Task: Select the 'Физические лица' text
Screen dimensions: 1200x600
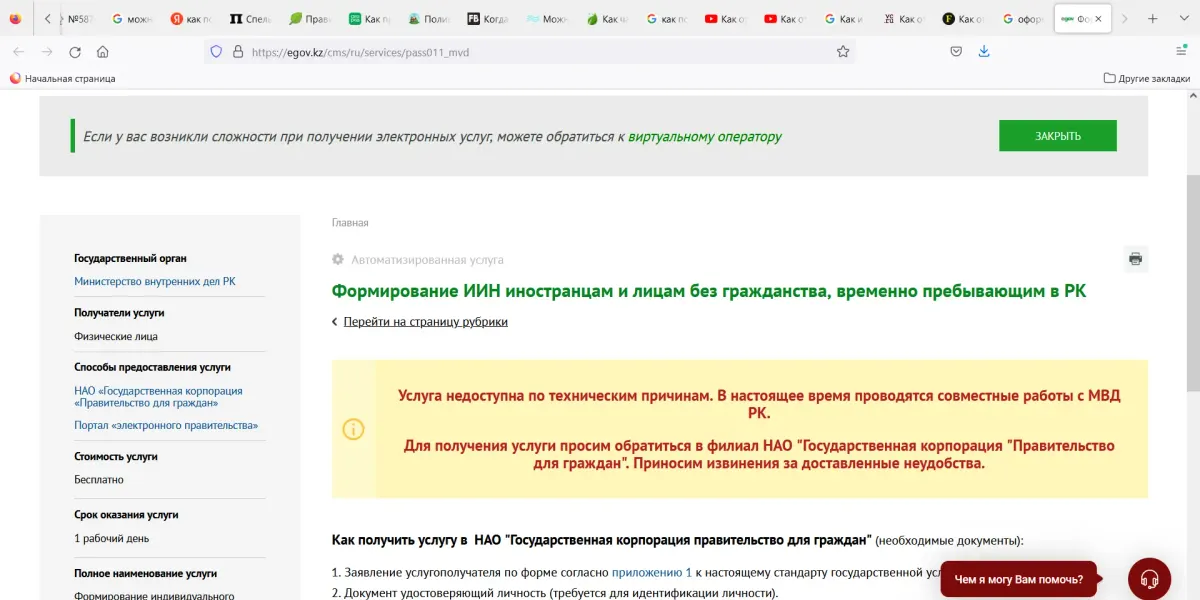Action: click(x=116, y=337)
